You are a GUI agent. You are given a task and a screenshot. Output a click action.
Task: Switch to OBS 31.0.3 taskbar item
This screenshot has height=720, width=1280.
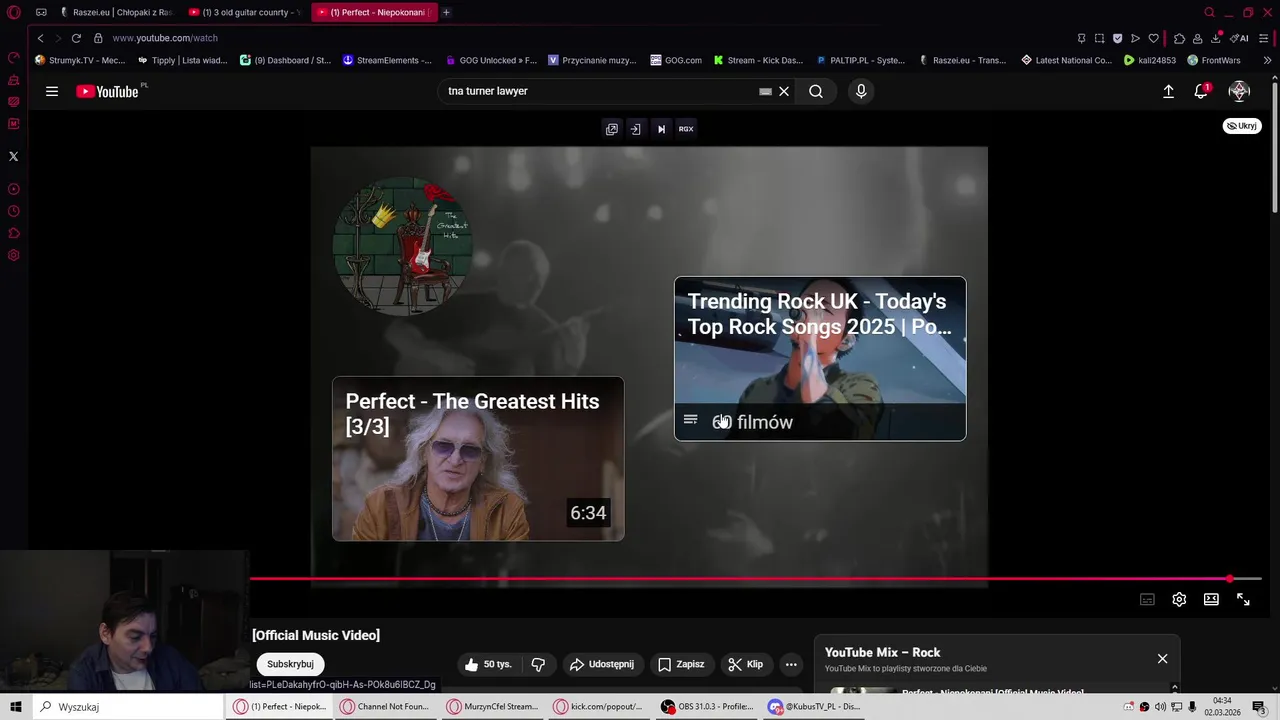(708, 707)
